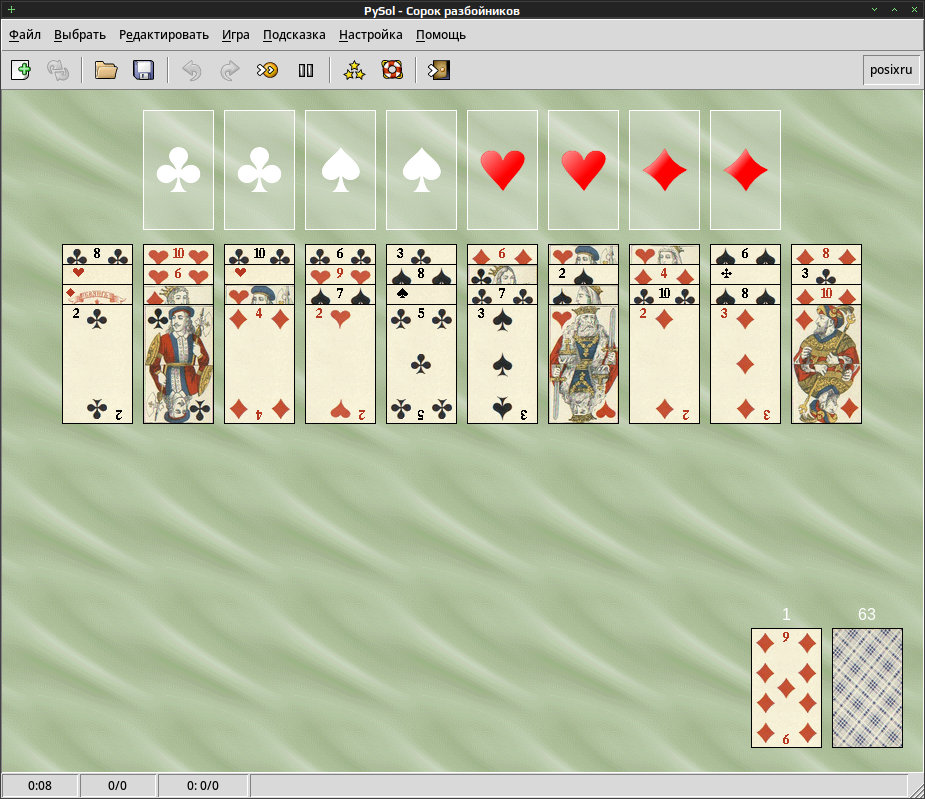The image size is (925, 799).
Task: Click the 8 of clubs card
Action: point(97,254)
